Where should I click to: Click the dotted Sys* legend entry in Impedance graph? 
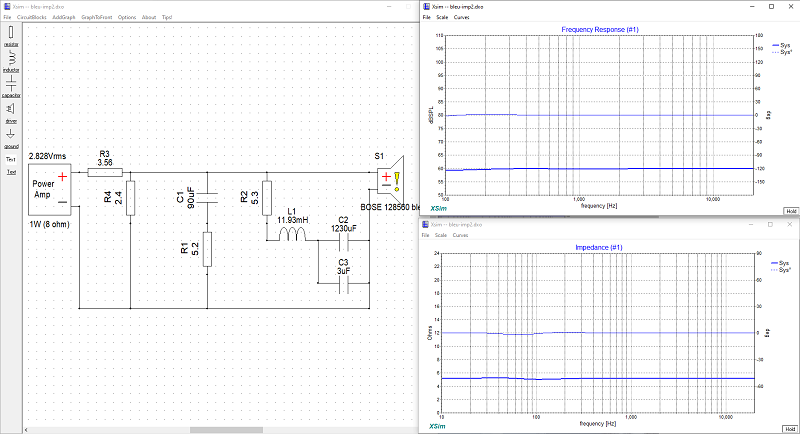[x=781, y=270]
